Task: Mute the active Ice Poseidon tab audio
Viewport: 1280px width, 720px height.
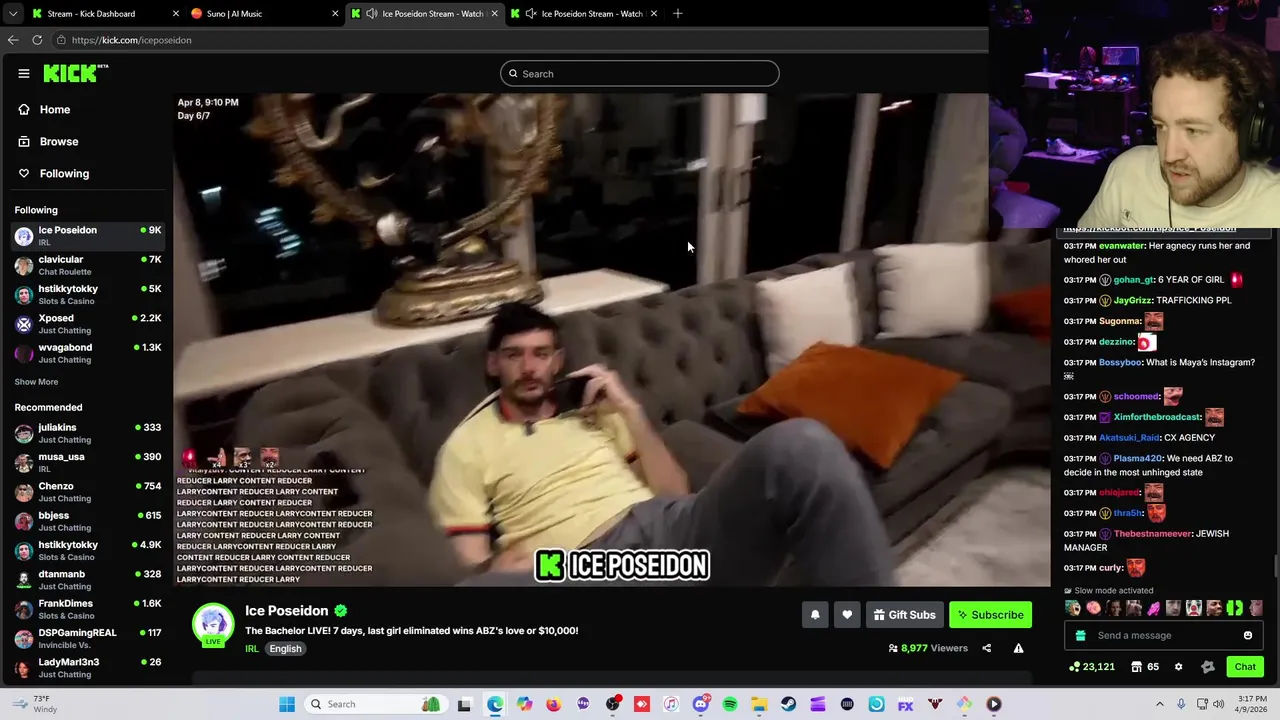Action: coord(372,14)
